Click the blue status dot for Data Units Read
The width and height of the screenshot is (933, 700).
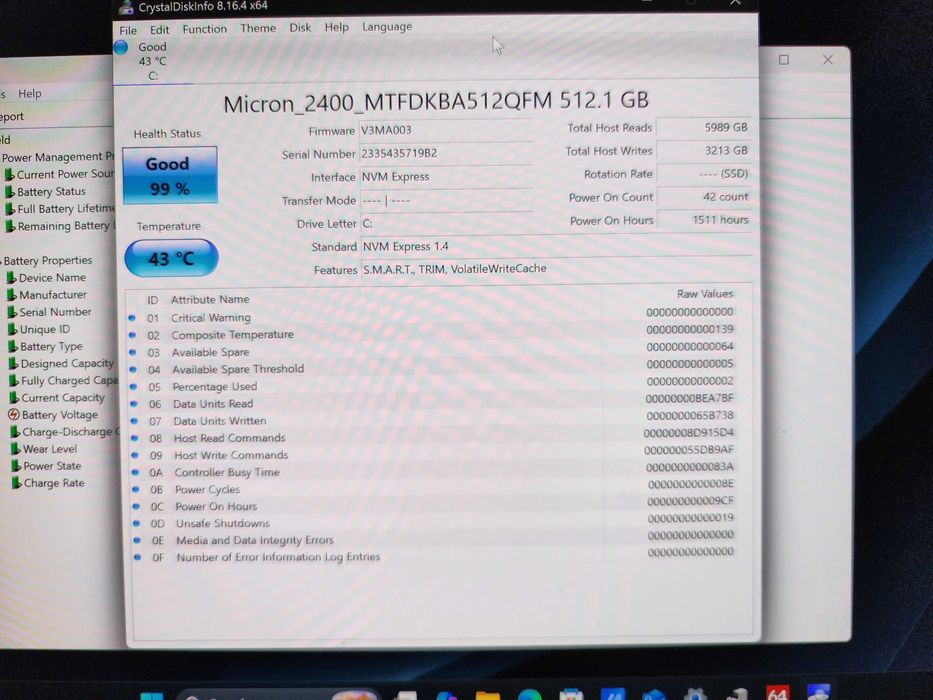[x=134, y=404]
